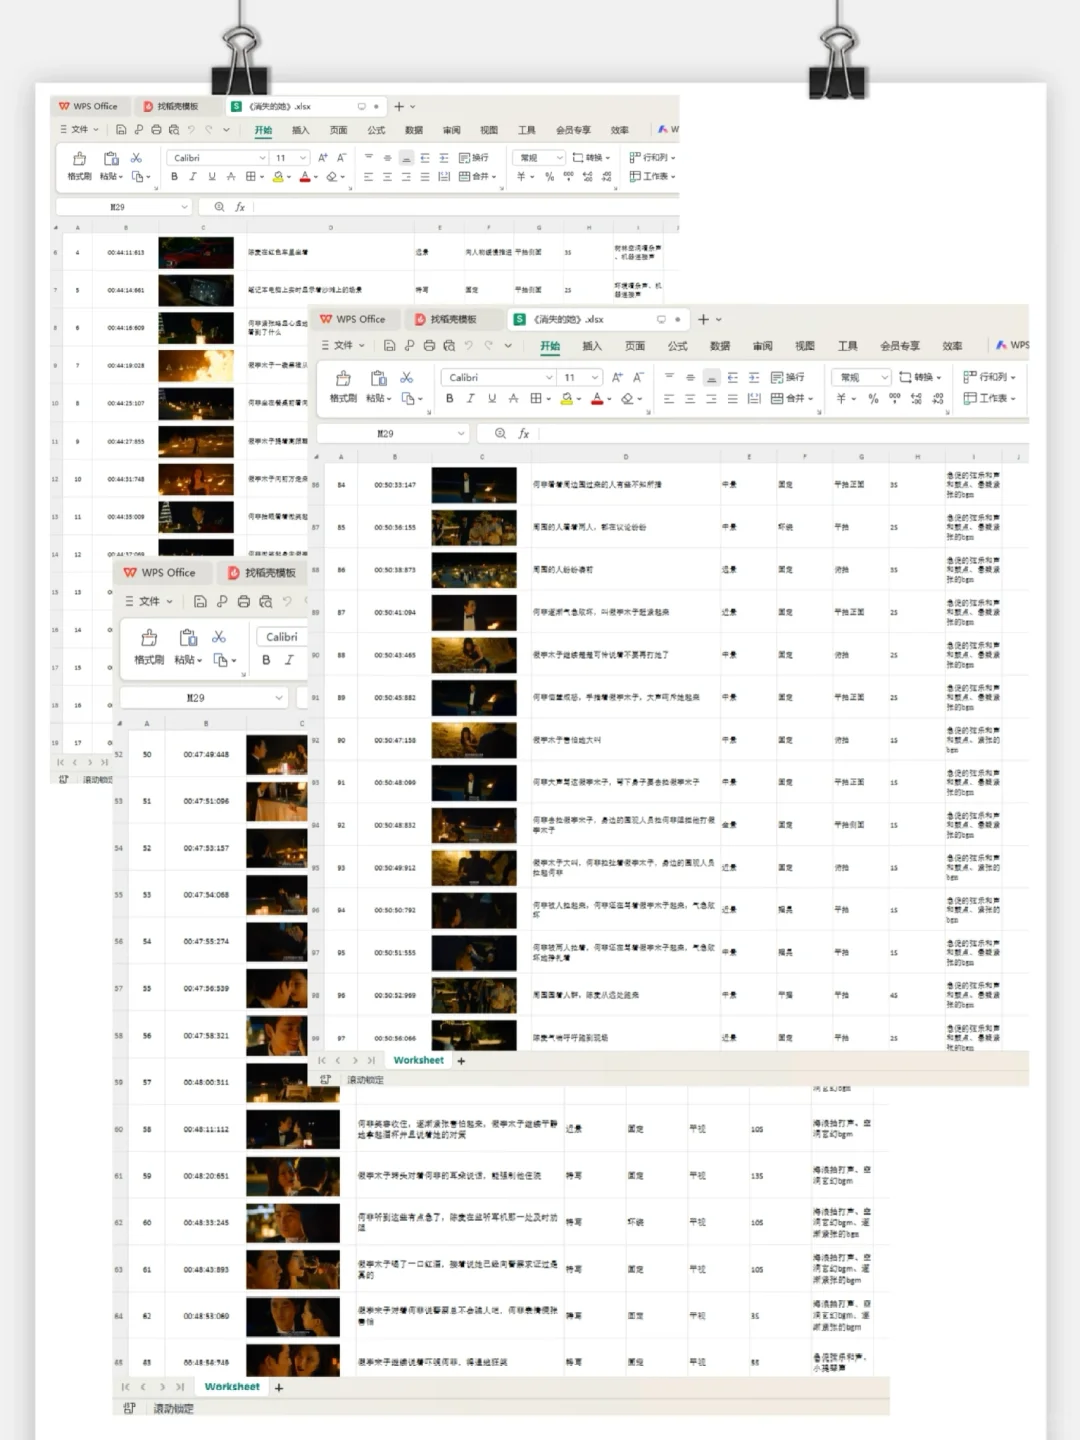Click the scissors cut icon in the right-side window

(x=406, y=377)
